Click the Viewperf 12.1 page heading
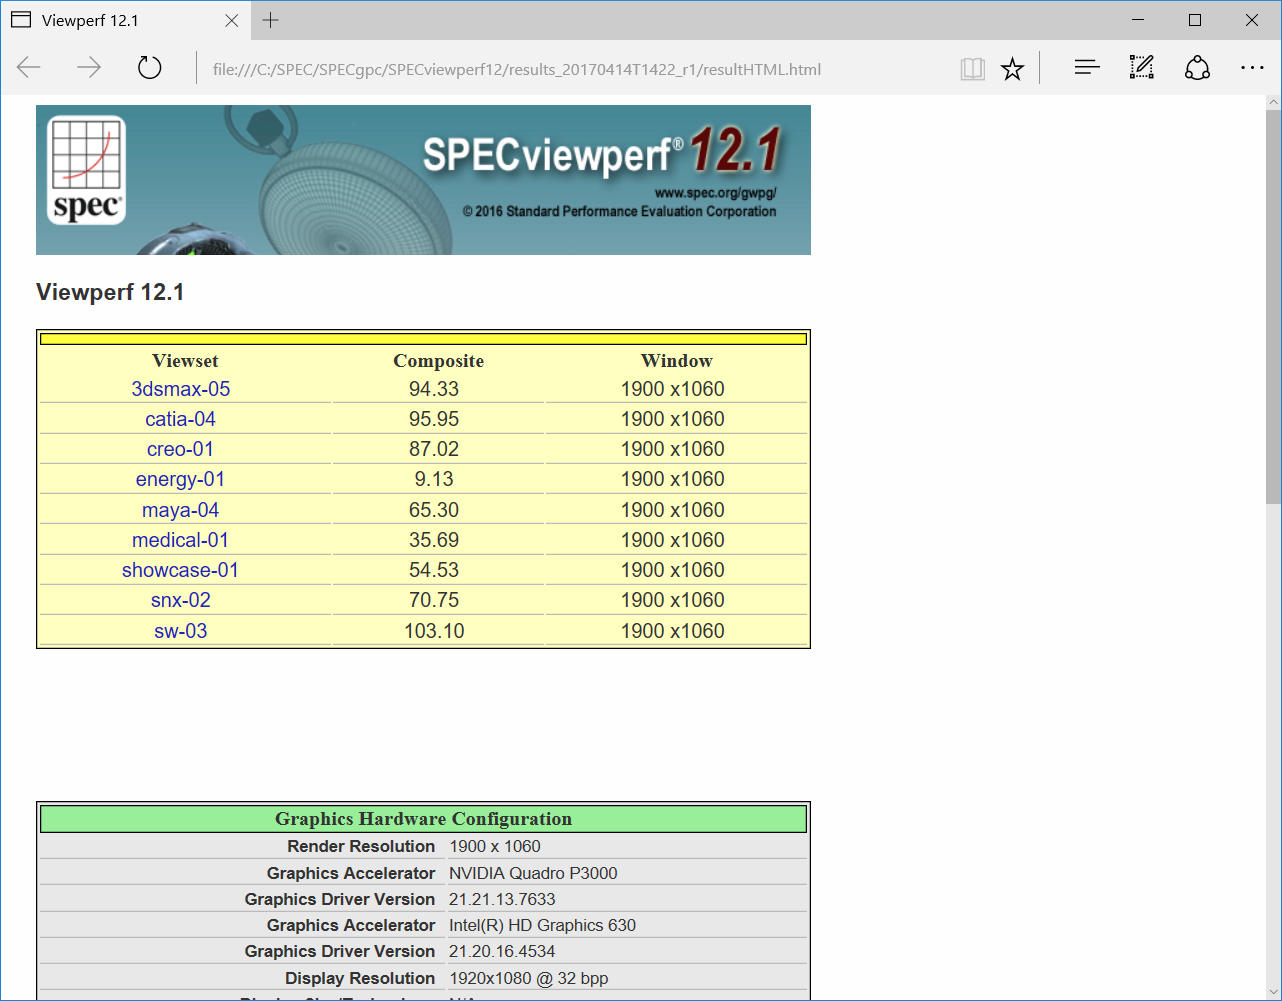The height and width of the screenshot is (1001, 1282). [110, 292]
